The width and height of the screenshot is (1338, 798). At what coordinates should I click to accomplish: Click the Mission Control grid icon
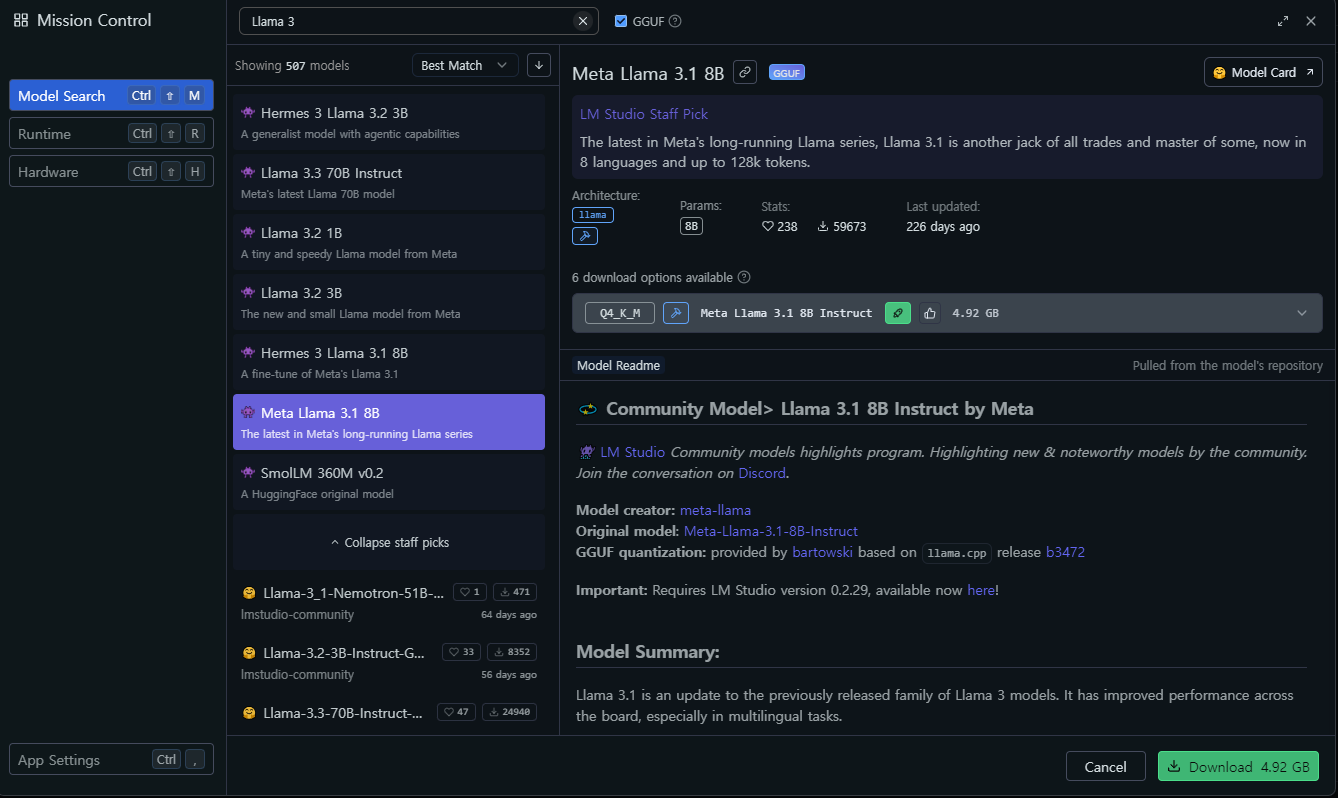[x=21, y=20]
